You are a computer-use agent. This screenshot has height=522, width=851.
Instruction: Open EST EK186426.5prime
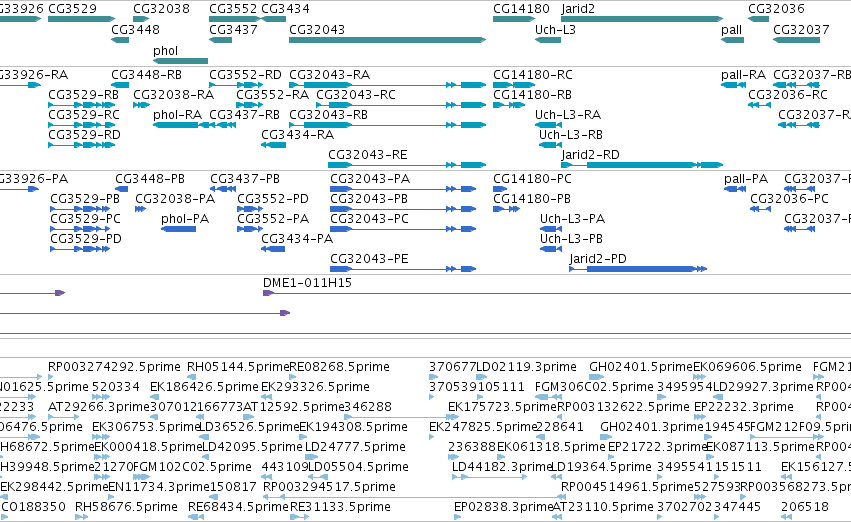[204, 387]
